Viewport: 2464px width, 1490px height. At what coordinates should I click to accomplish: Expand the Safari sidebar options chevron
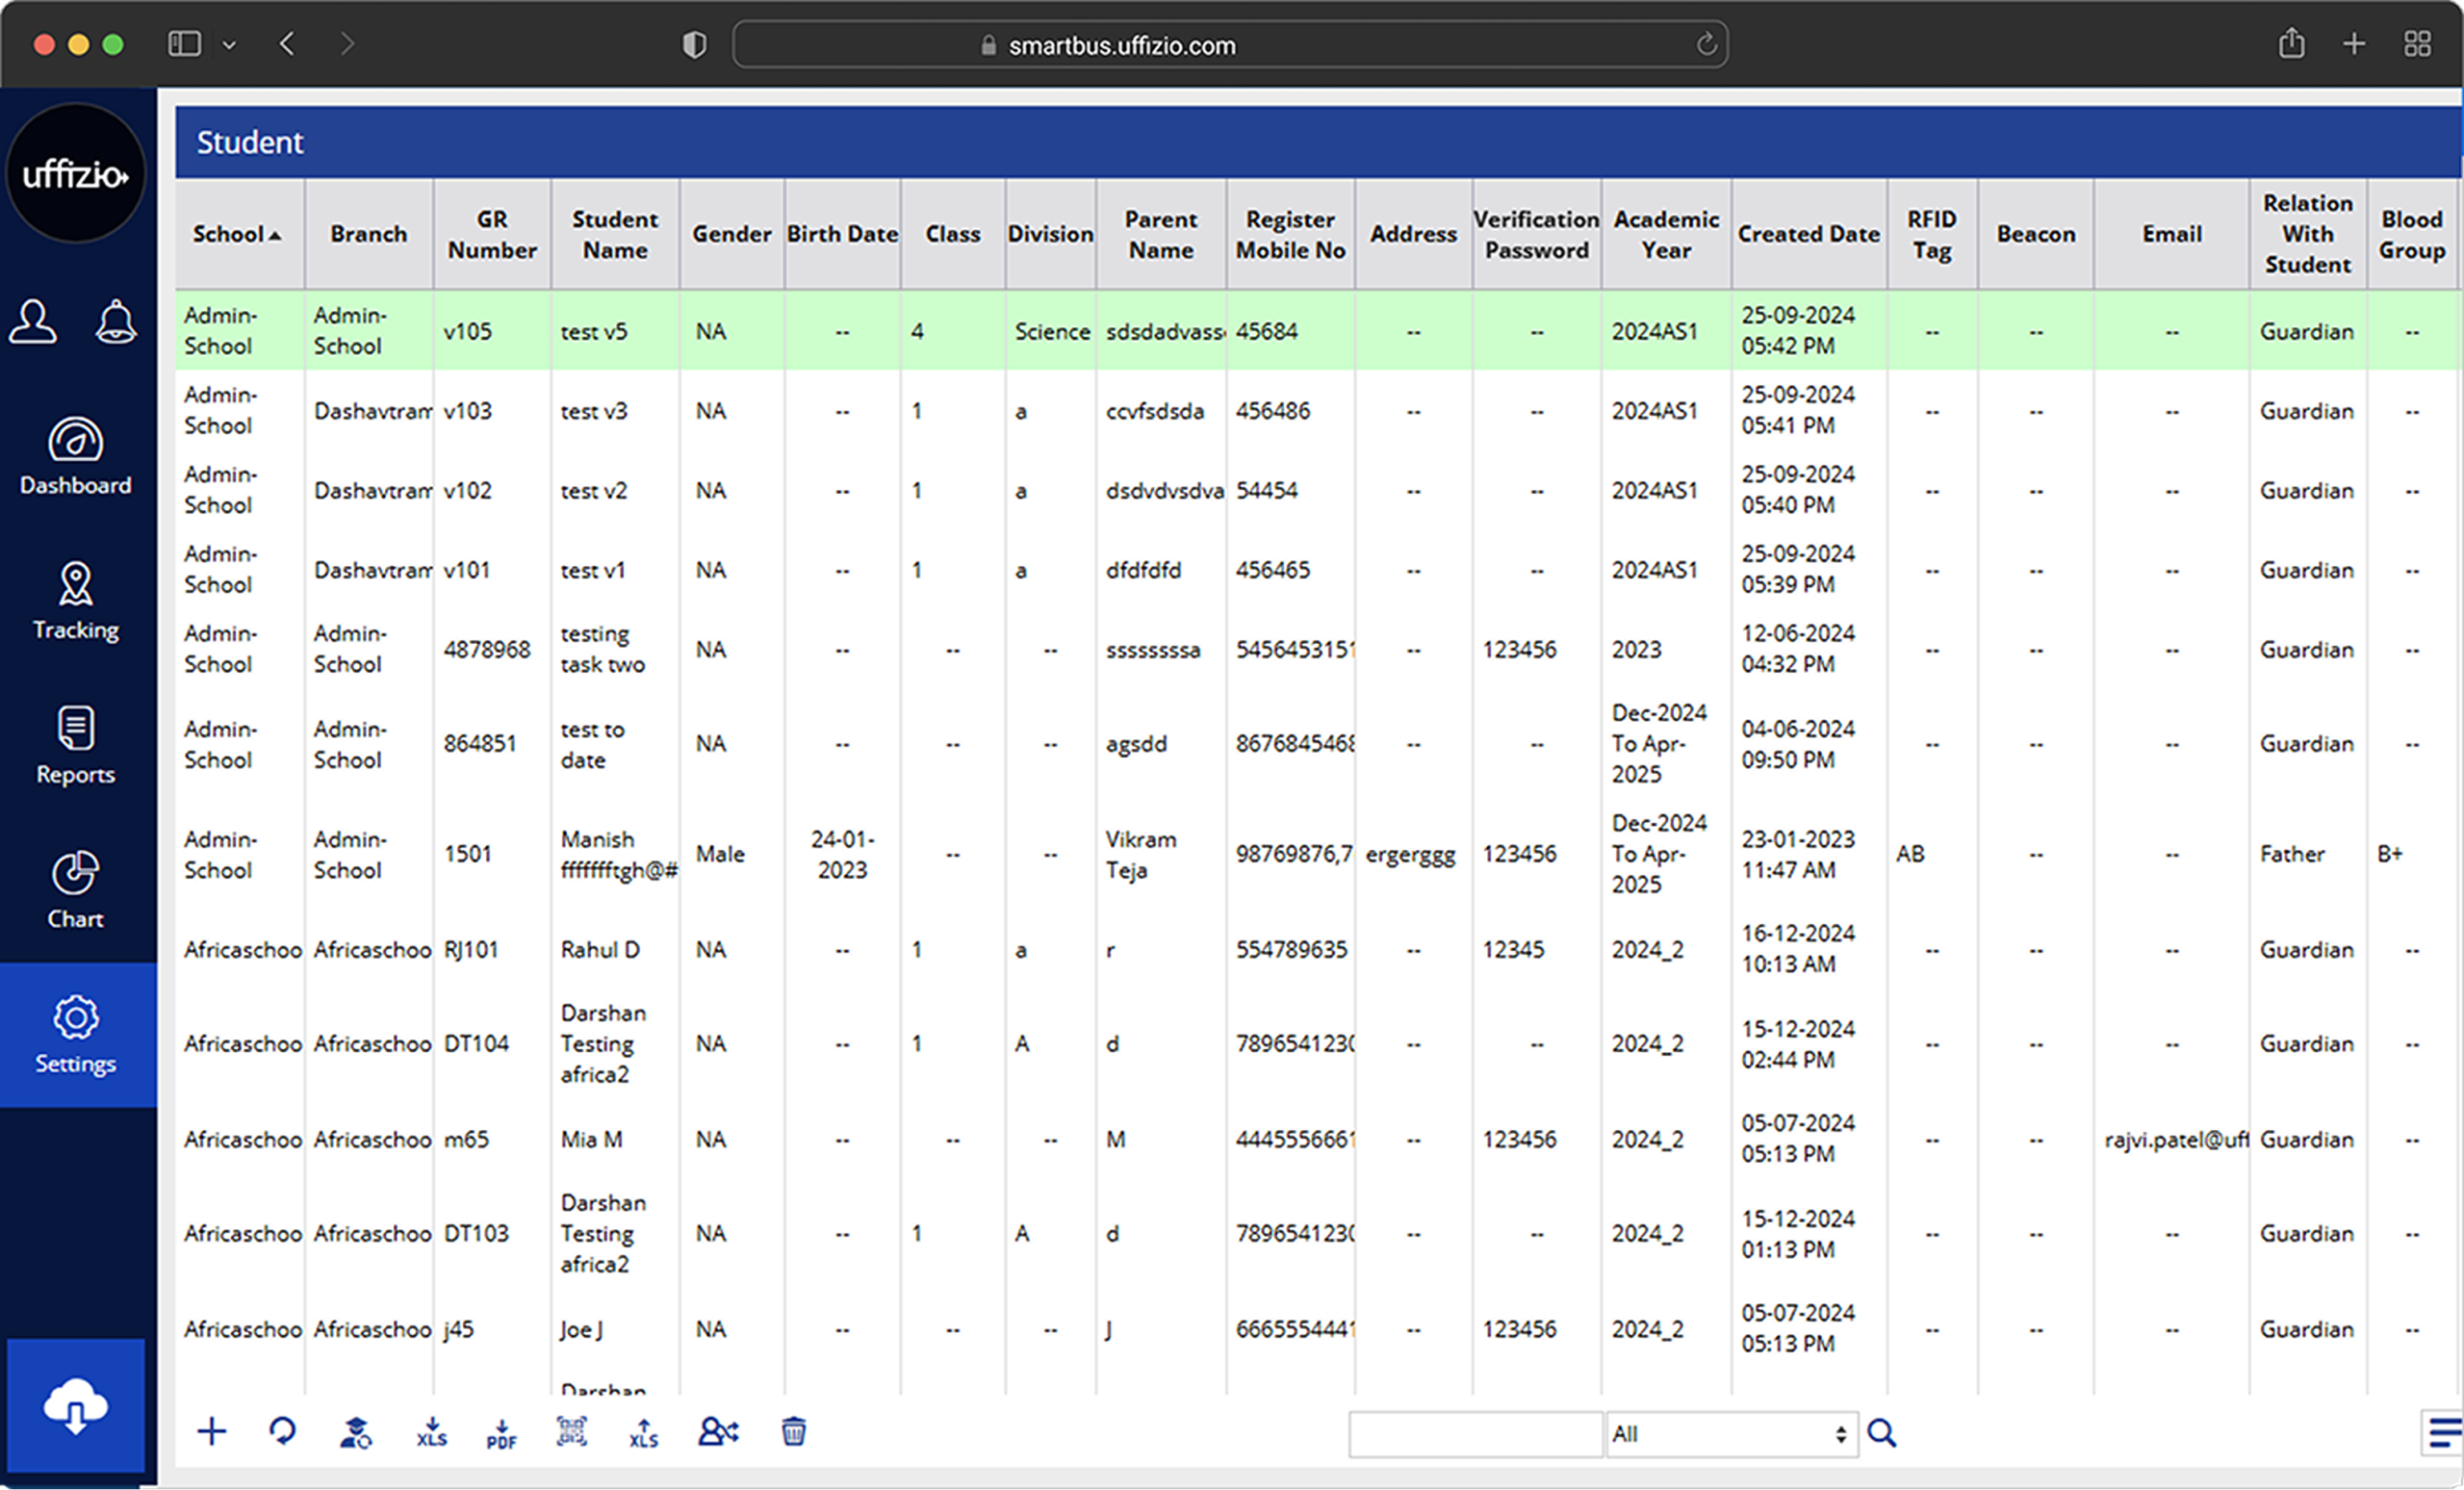[x=229, y=45]
